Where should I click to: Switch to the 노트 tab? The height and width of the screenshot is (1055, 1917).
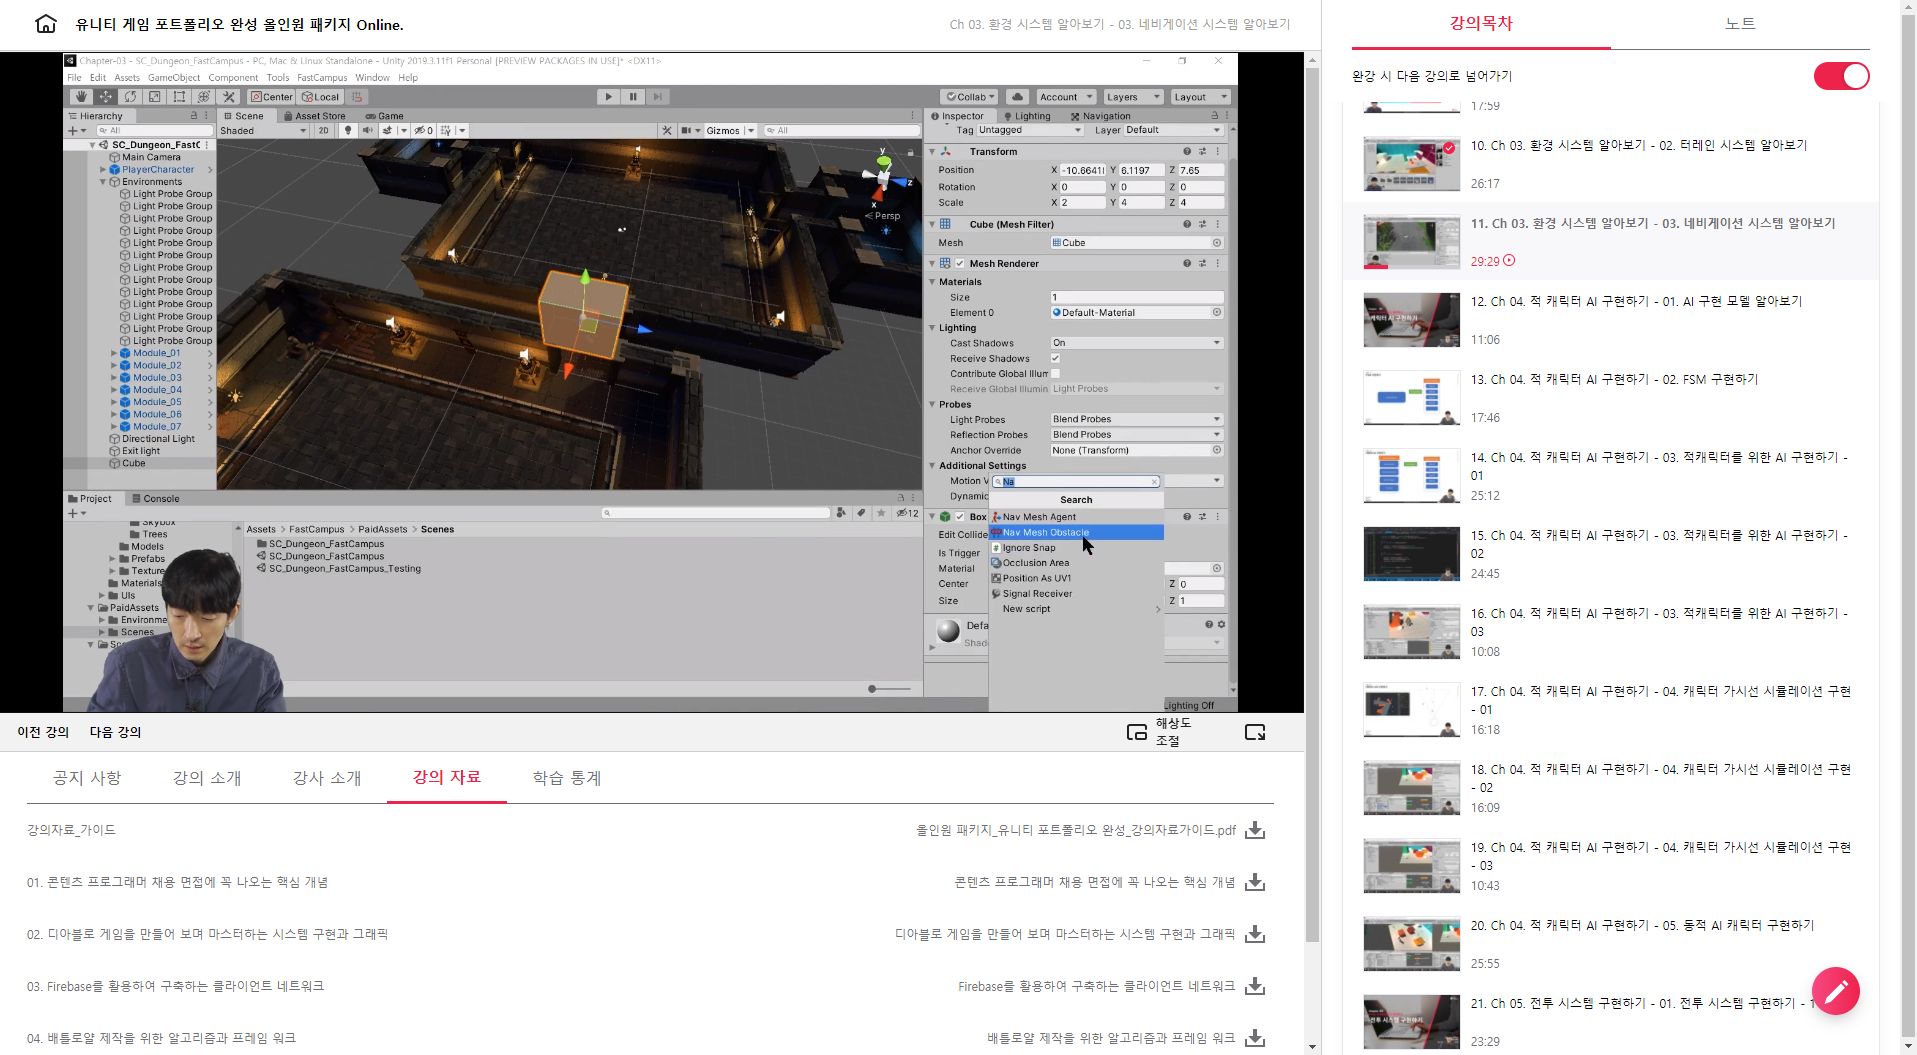tap(1740, 24)
